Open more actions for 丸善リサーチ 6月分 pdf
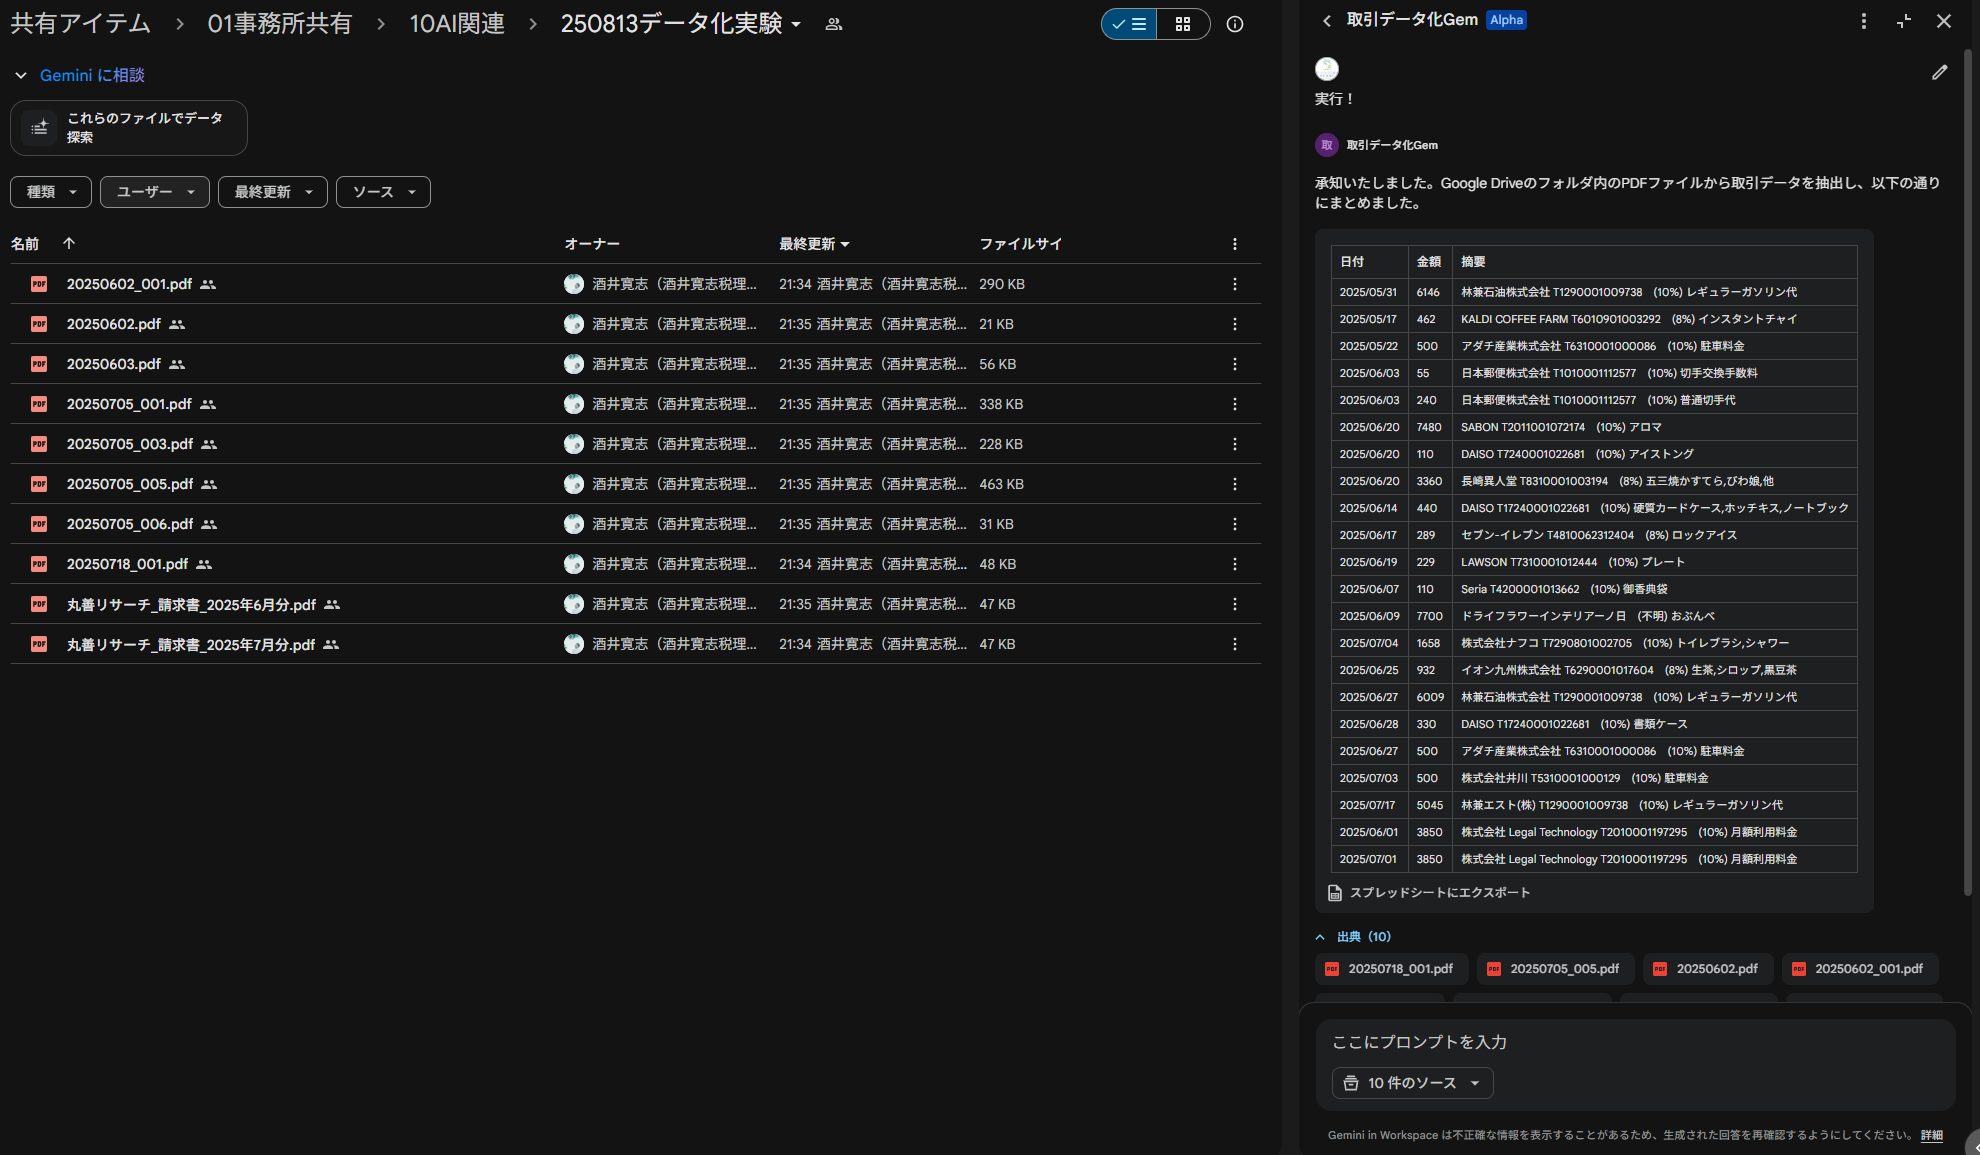 tap(1235, 604)
